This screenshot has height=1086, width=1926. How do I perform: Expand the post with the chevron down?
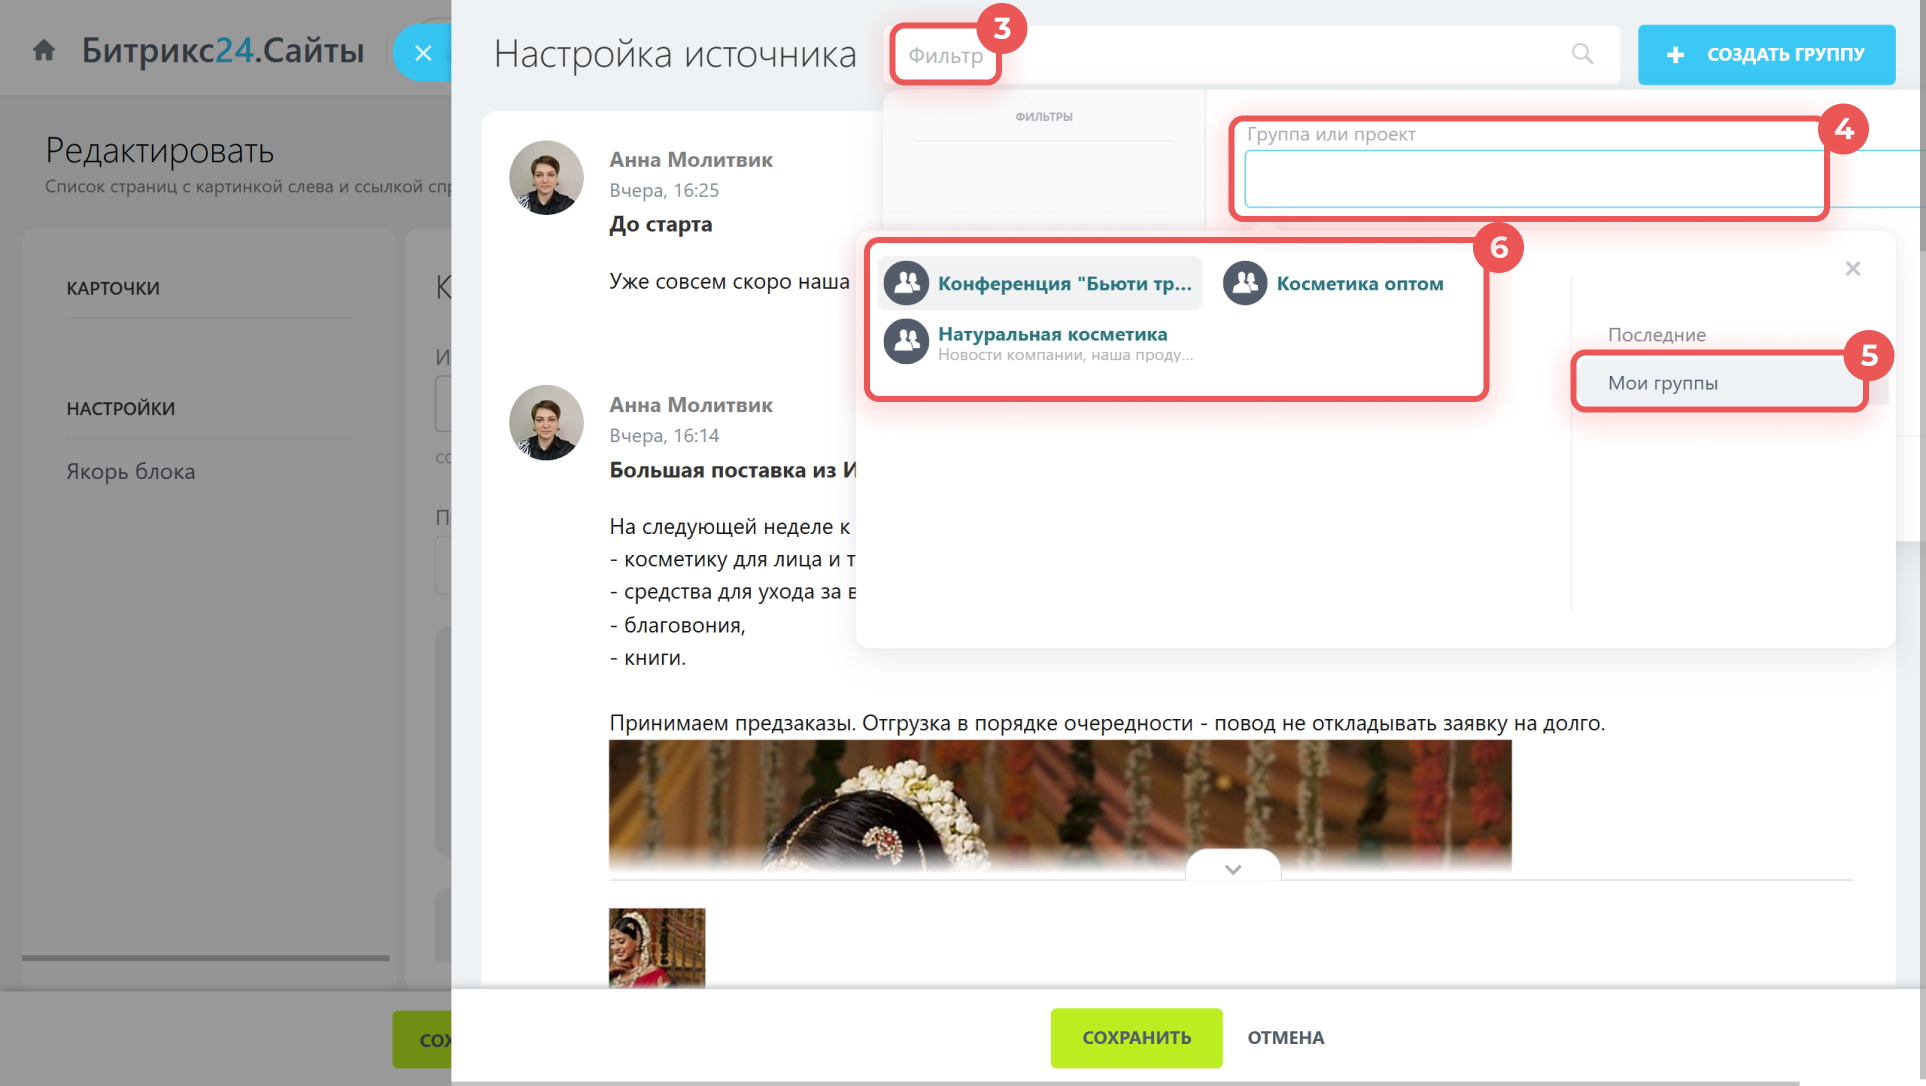[1232, 868]
